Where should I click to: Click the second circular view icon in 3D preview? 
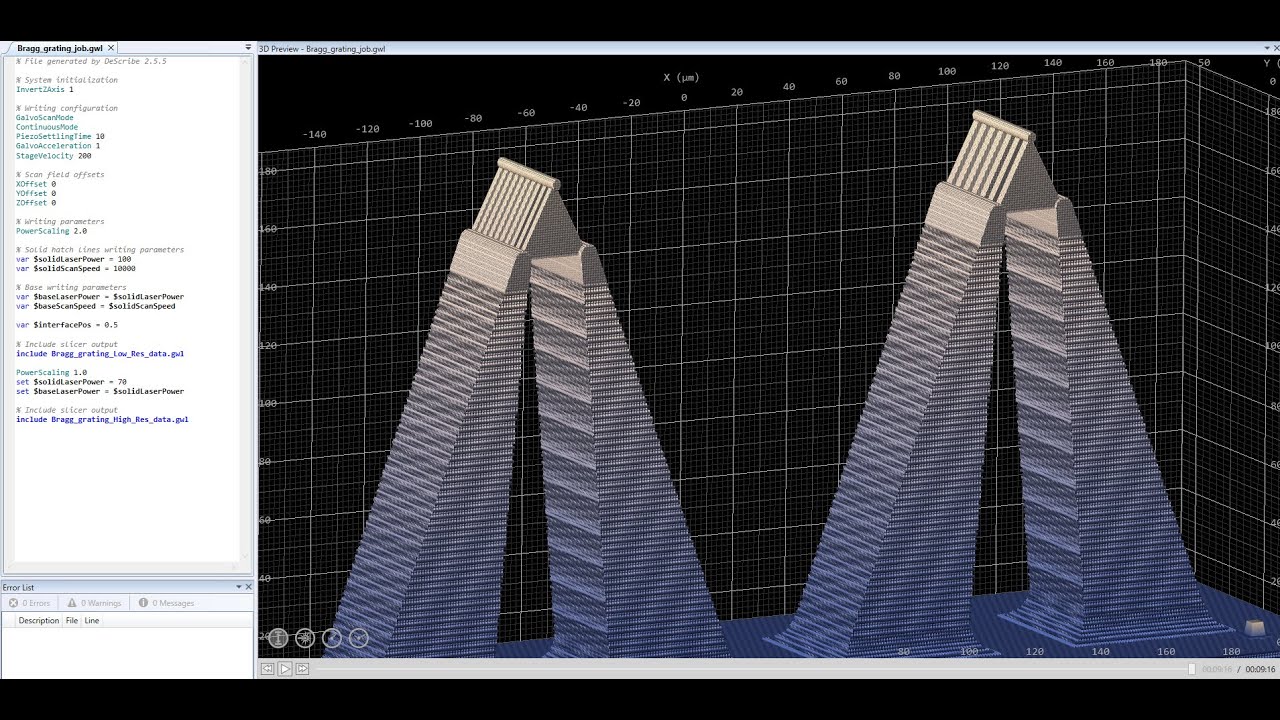[x=305, y=638]
